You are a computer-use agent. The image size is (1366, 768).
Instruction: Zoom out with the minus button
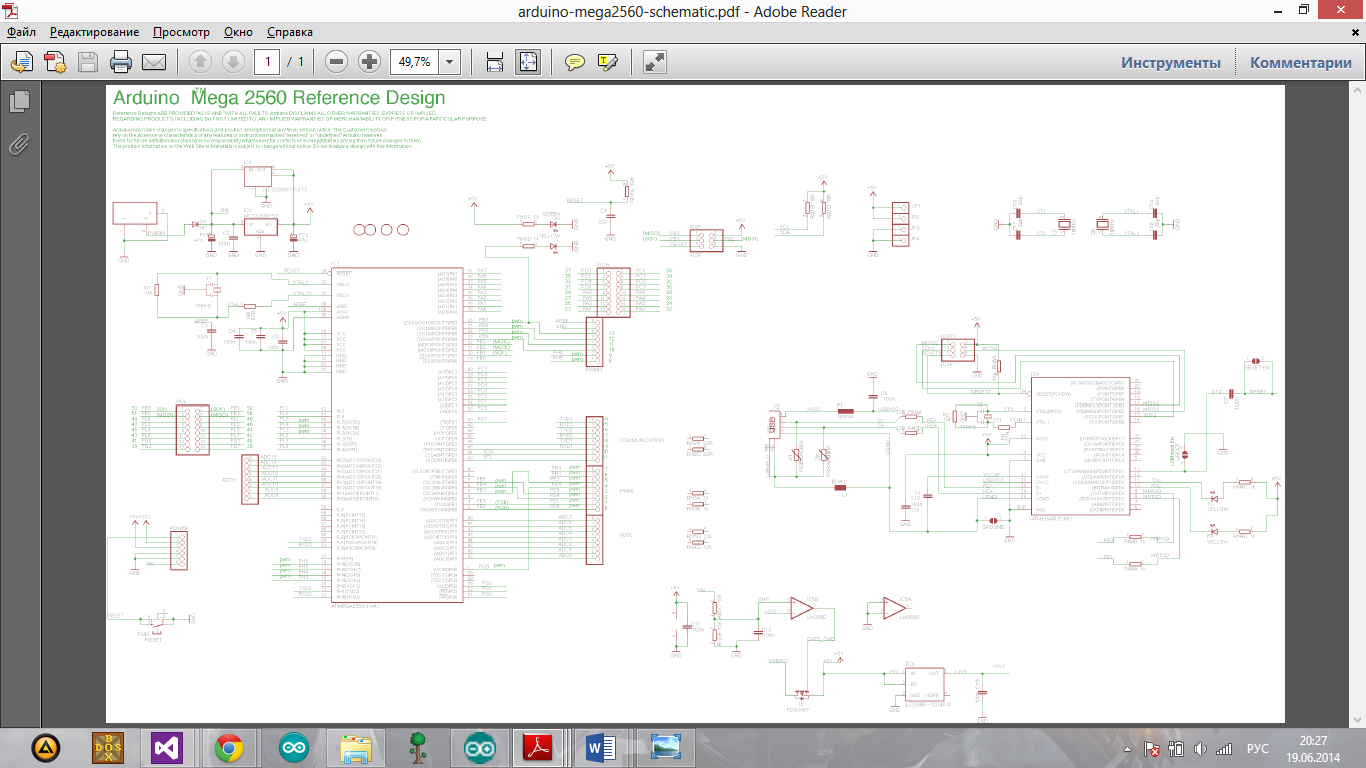click(x=337, y=62)
